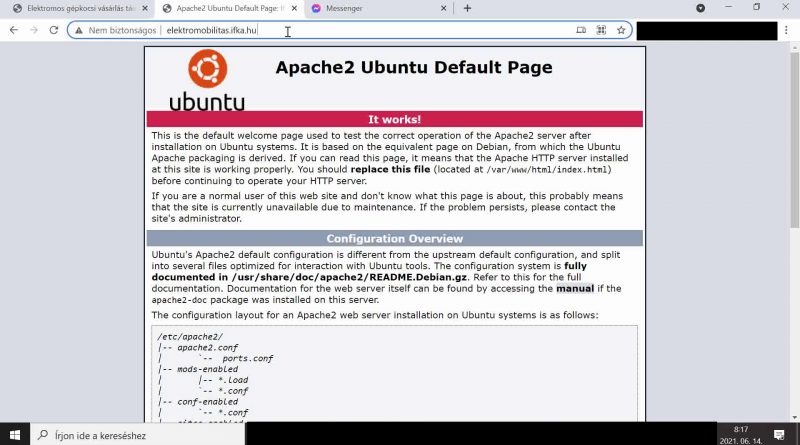This screenshot has height=445, width=800.
Task: Click the not-secure warning icon
Action: 79,31
